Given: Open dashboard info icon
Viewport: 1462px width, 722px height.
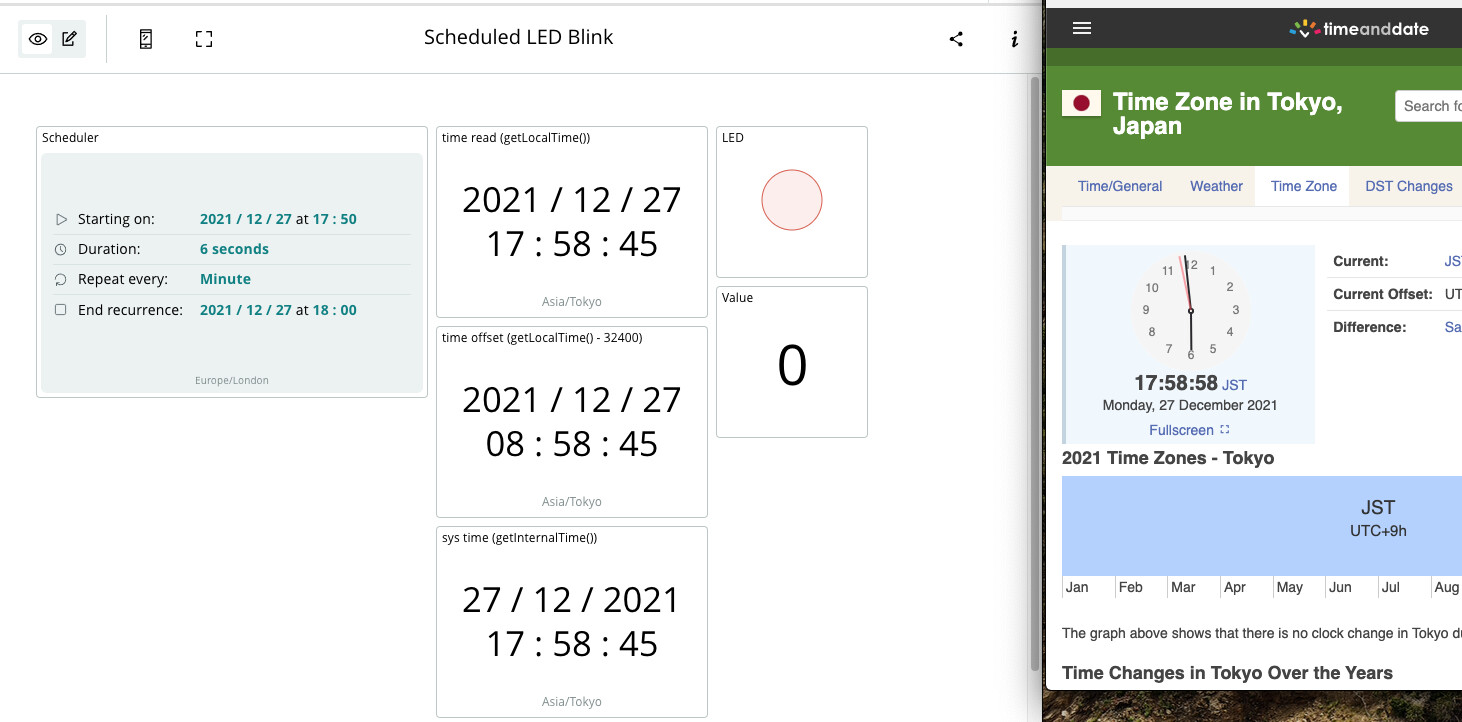Looking at the screenshot, I should click(1015, 39).
